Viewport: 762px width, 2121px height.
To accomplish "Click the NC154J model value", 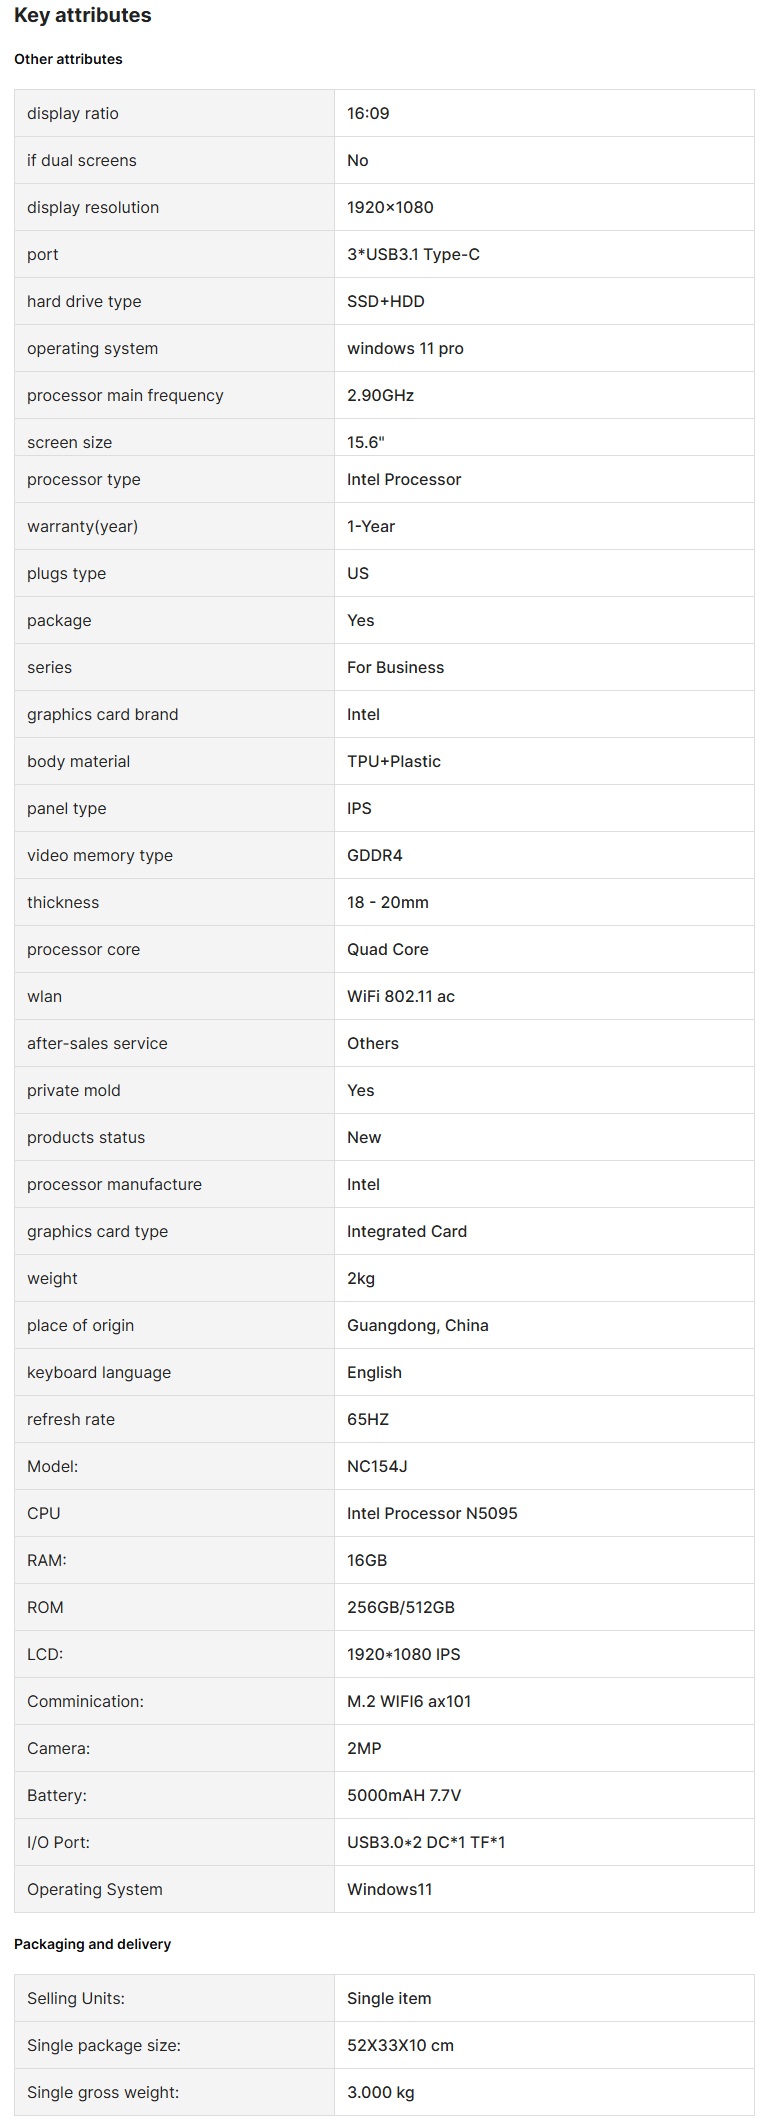I will coord(377,1466).
